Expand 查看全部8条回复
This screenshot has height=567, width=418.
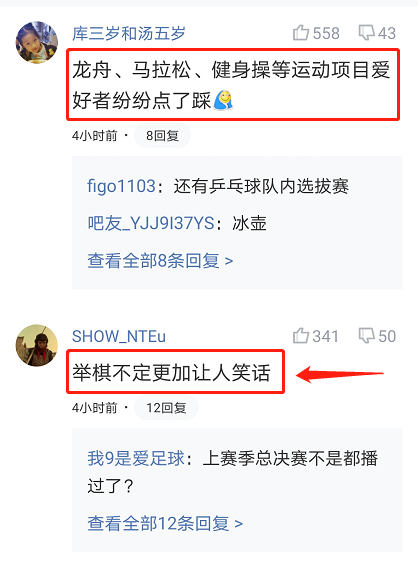(160, 260)
